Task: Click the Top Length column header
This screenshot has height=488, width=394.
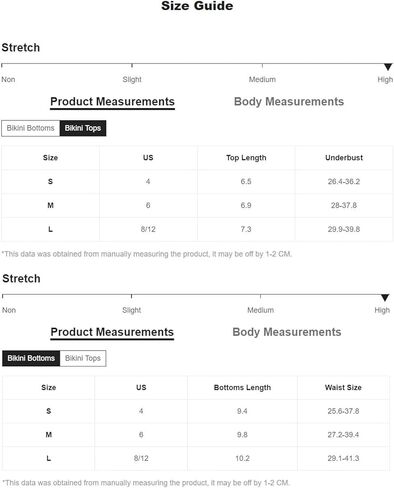Action: tap(246, 158)
